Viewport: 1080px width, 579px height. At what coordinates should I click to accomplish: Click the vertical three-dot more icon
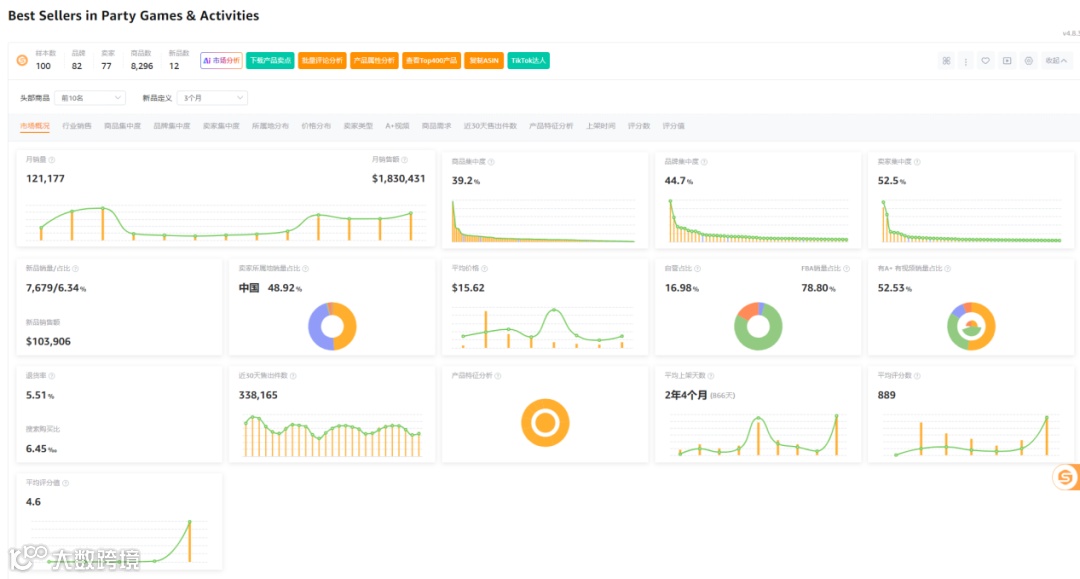[966, 61]
